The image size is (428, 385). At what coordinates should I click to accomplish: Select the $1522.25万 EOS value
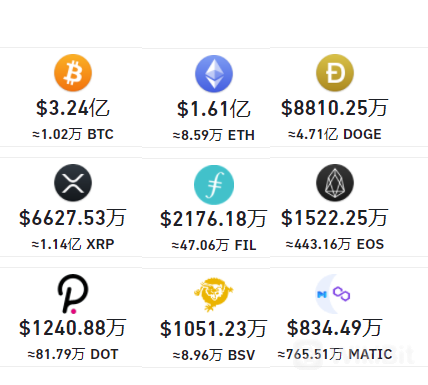[x=335, y=218]
